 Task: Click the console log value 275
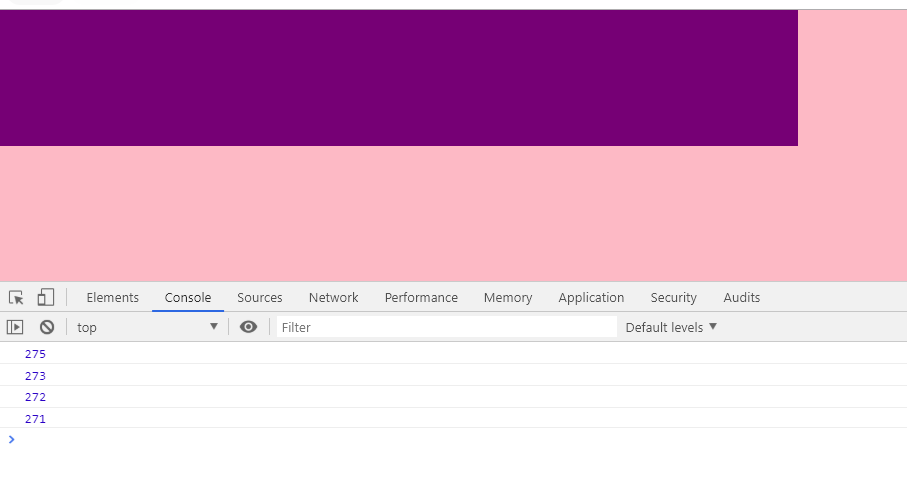coord(35,354)
